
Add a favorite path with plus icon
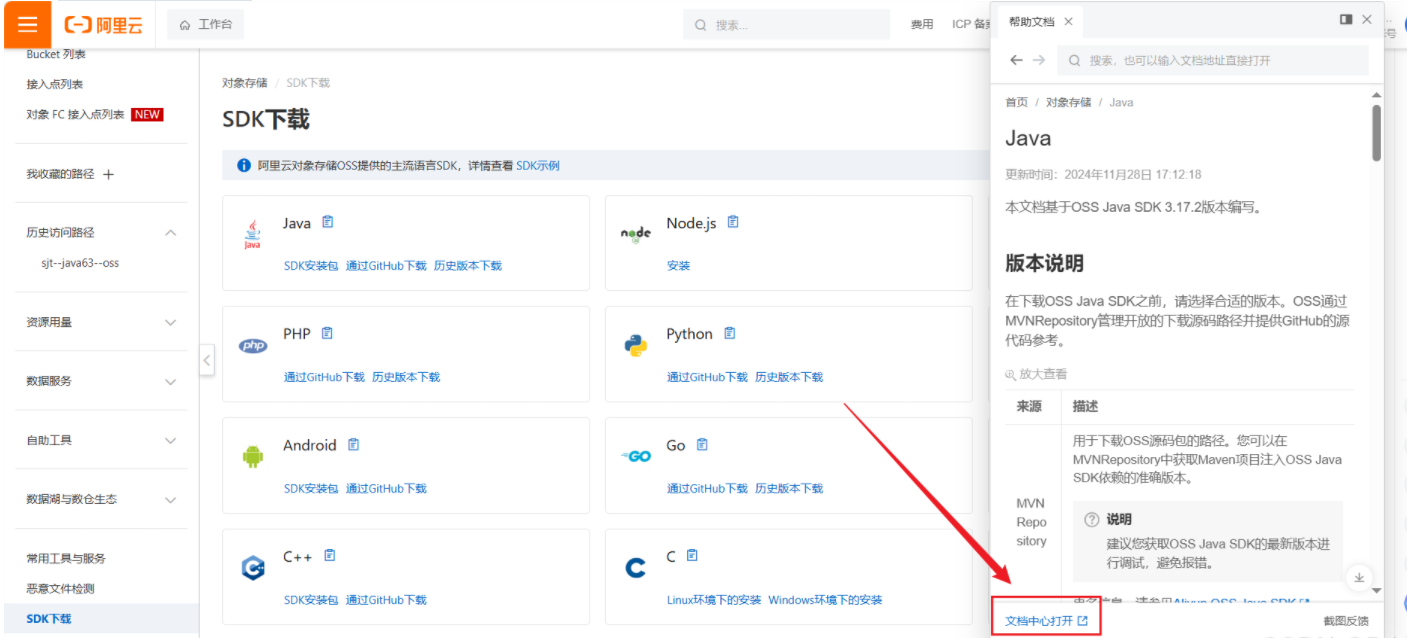[109, 174]
